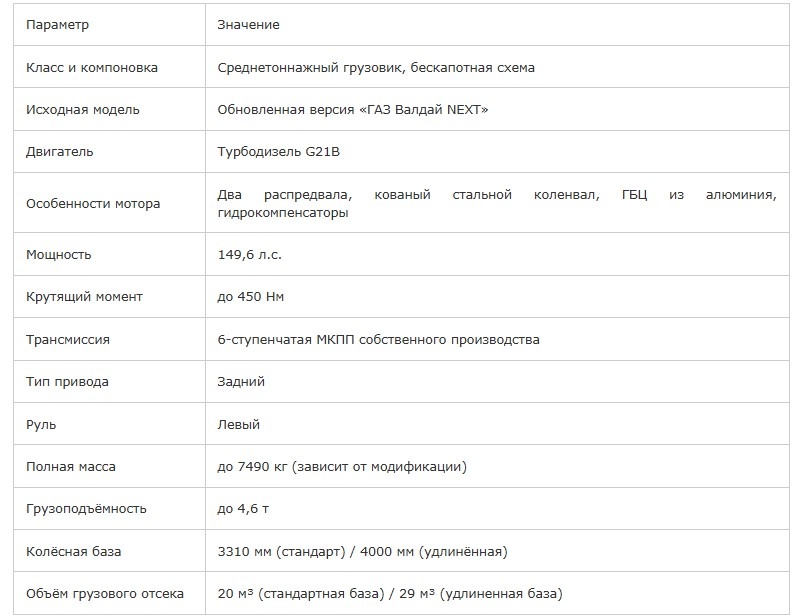Select the 'Объём грузового отсека' label
Viewport: 800px width, 615px height.
click(105, 594)
